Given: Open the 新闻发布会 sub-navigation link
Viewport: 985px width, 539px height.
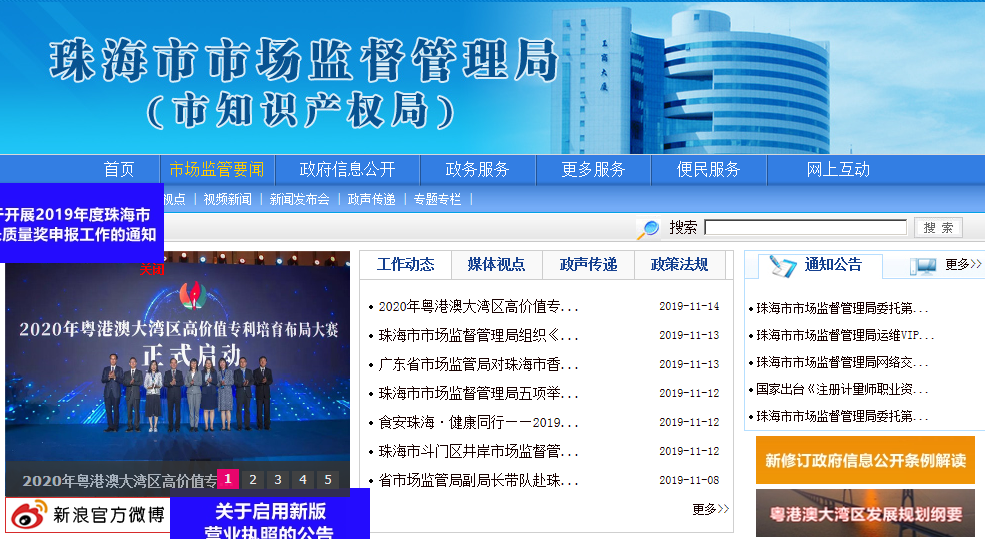Looking at the screenshot, I should [300, 199].
